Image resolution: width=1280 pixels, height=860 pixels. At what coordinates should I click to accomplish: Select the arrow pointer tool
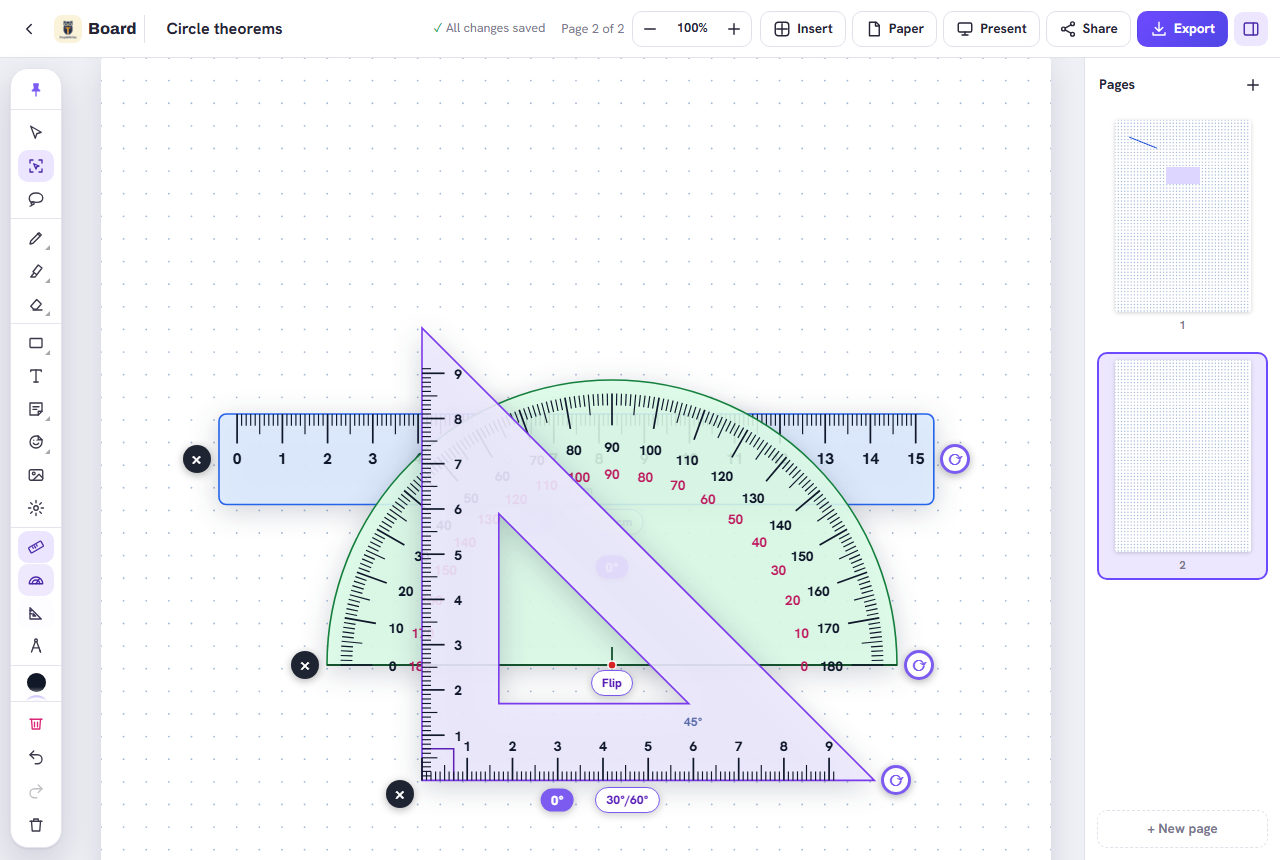36,132
